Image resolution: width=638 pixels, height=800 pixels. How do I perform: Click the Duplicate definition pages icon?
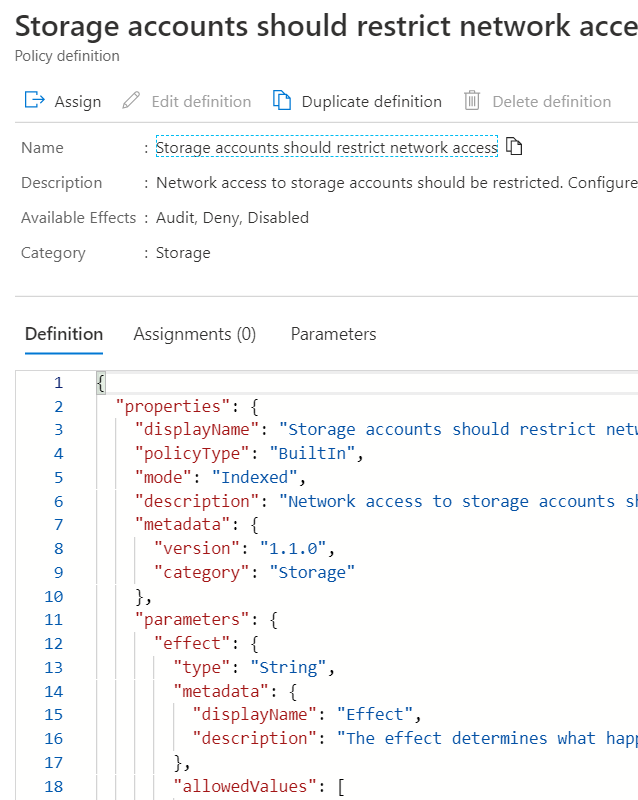pyautogui.click(x=283, y=101)
